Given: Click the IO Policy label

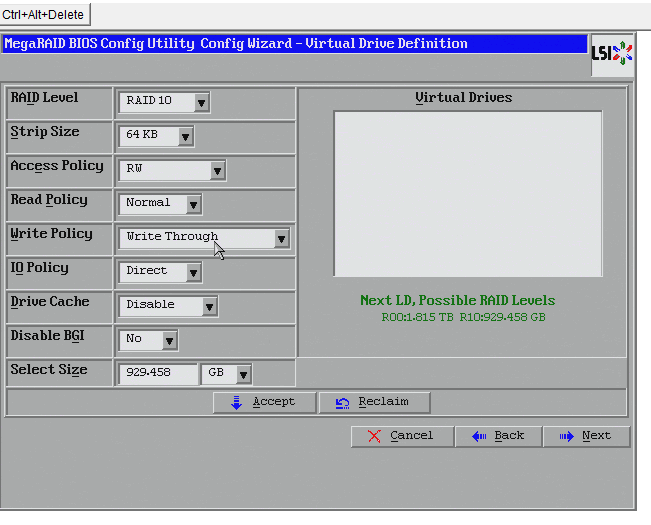Looking at the screenshot, I should pyautogui.click(x=39, y=268).
